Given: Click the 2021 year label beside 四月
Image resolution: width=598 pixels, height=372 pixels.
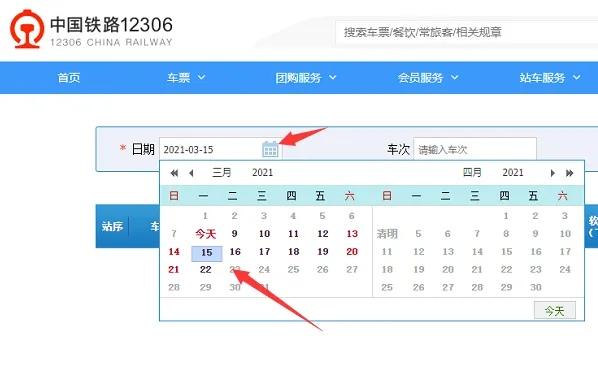Looking at the screenshot, I should (513, 173).
